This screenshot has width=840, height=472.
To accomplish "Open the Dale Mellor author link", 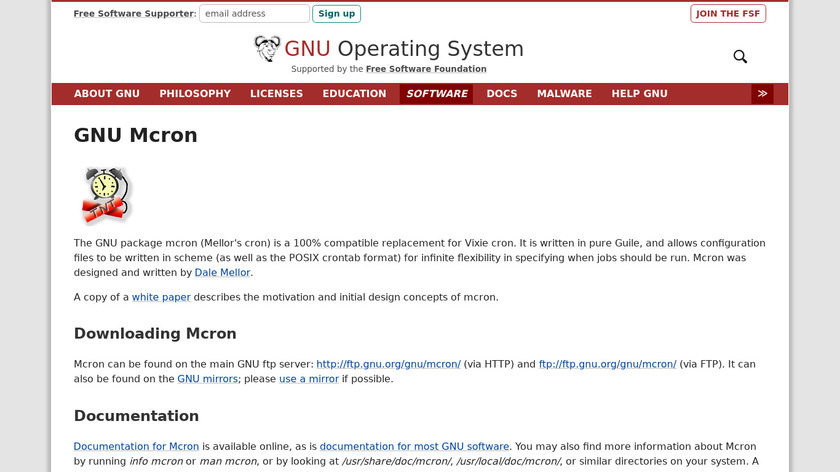I will coord(223,272).
